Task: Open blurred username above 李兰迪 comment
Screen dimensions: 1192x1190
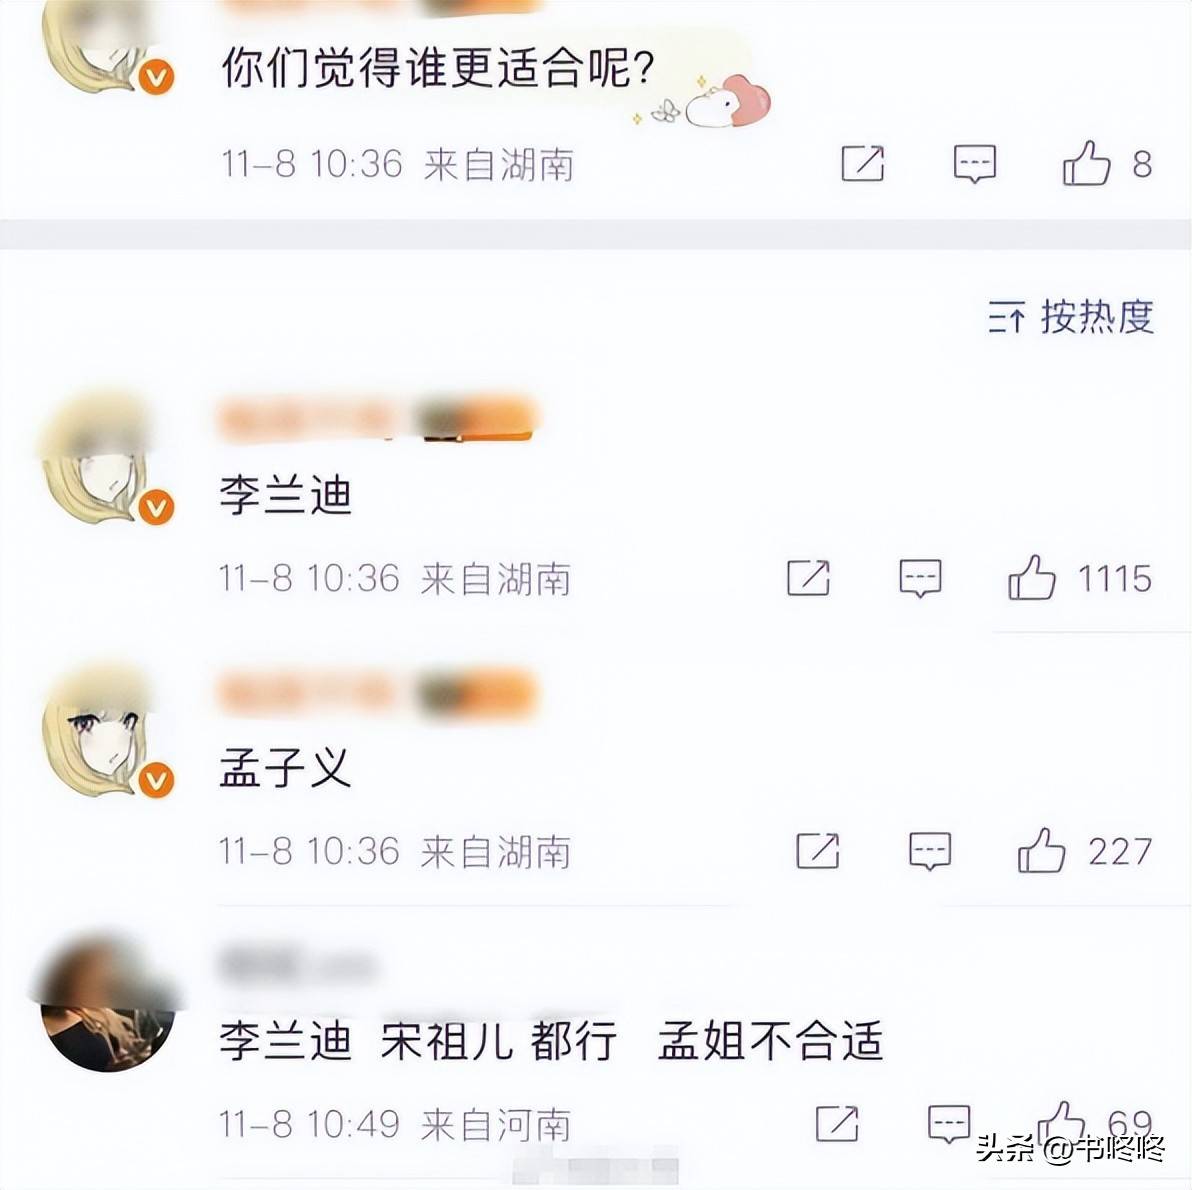Action: (x=377, y=419)
